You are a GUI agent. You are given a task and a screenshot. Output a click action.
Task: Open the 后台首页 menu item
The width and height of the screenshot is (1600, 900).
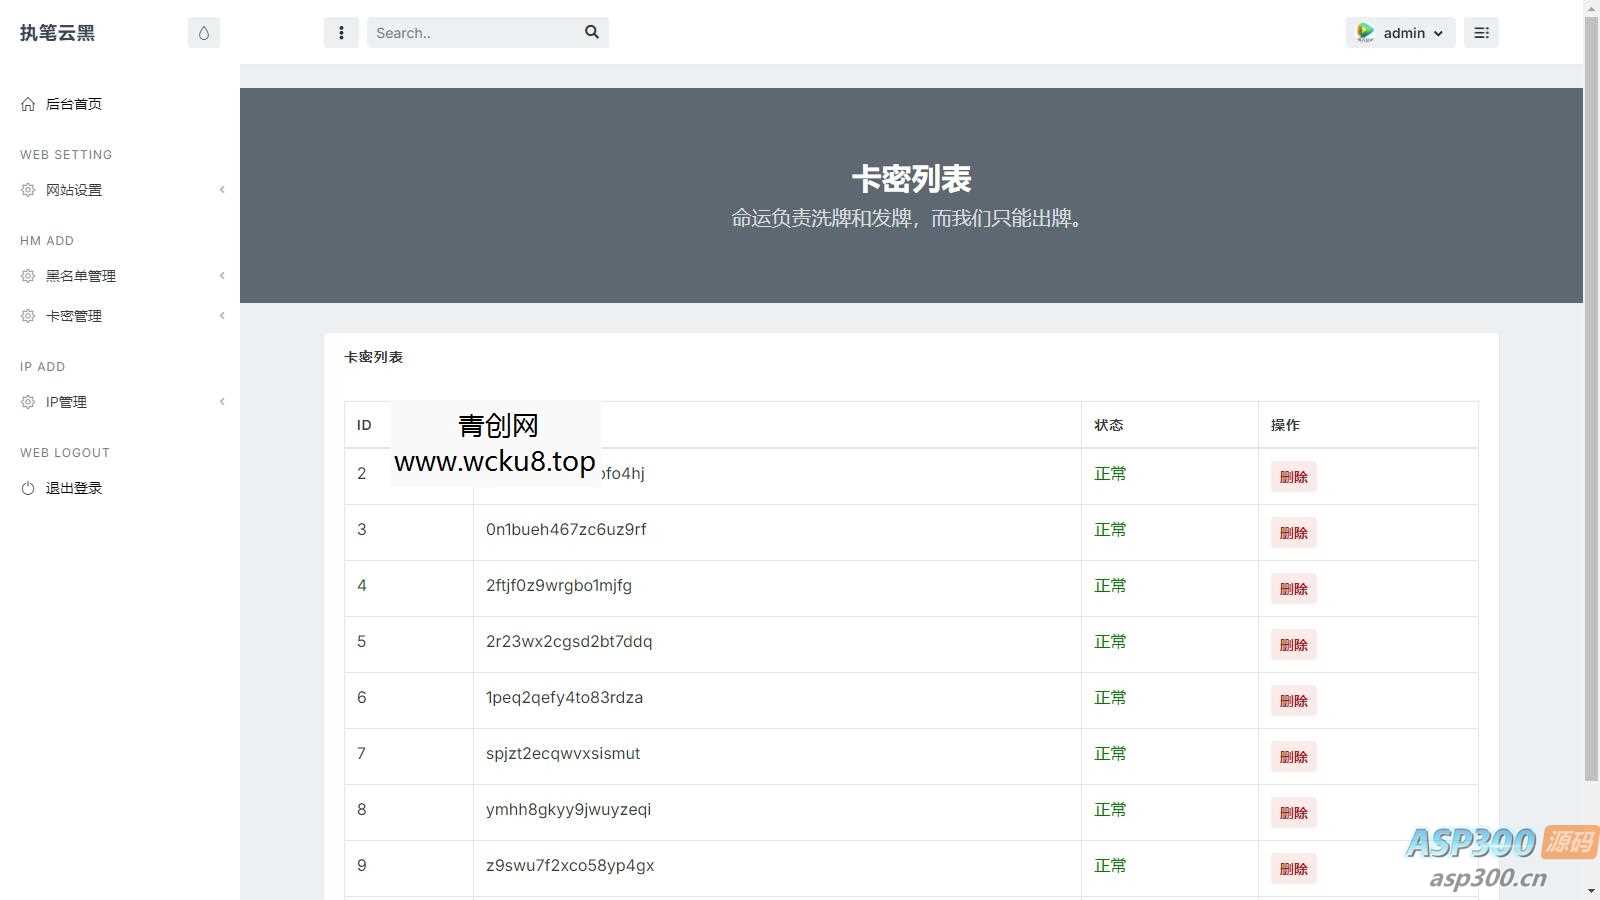coord(72,103)
